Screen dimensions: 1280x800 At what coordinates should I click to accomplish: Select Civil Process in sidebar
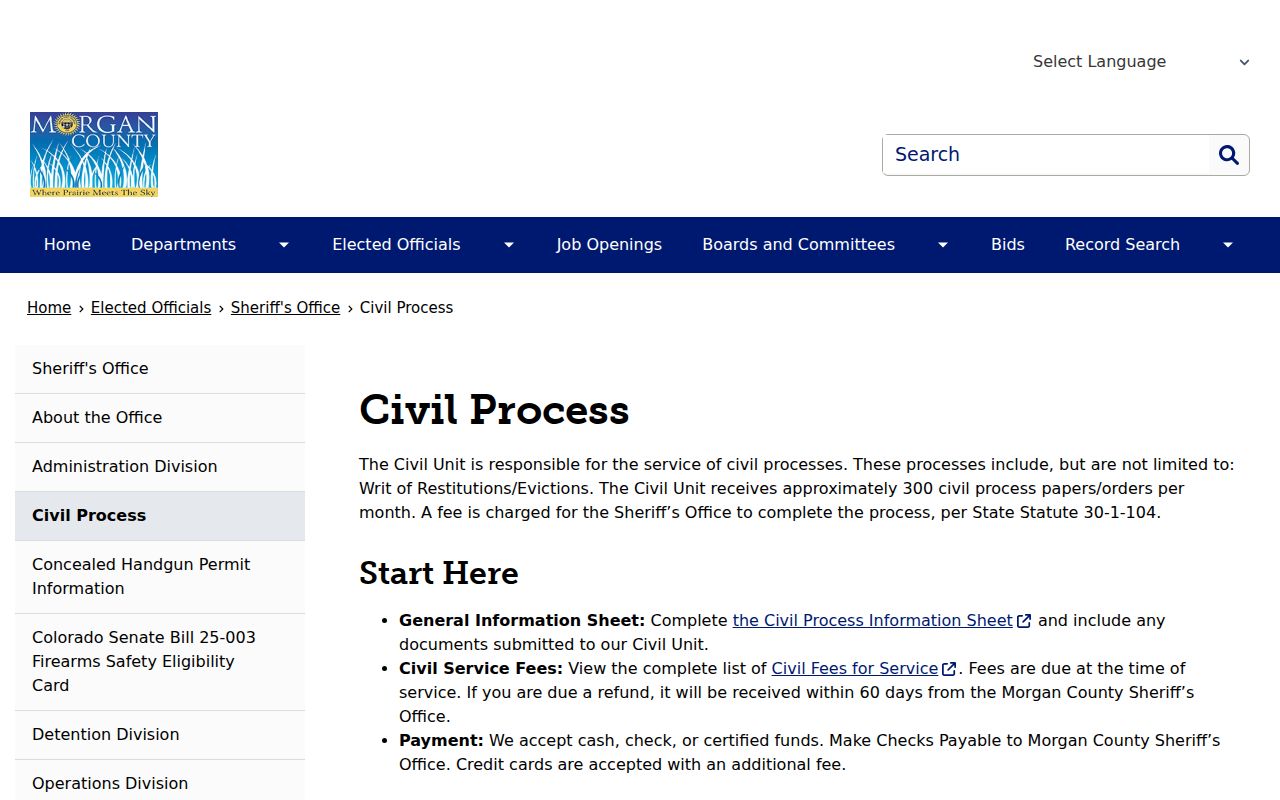160,516
